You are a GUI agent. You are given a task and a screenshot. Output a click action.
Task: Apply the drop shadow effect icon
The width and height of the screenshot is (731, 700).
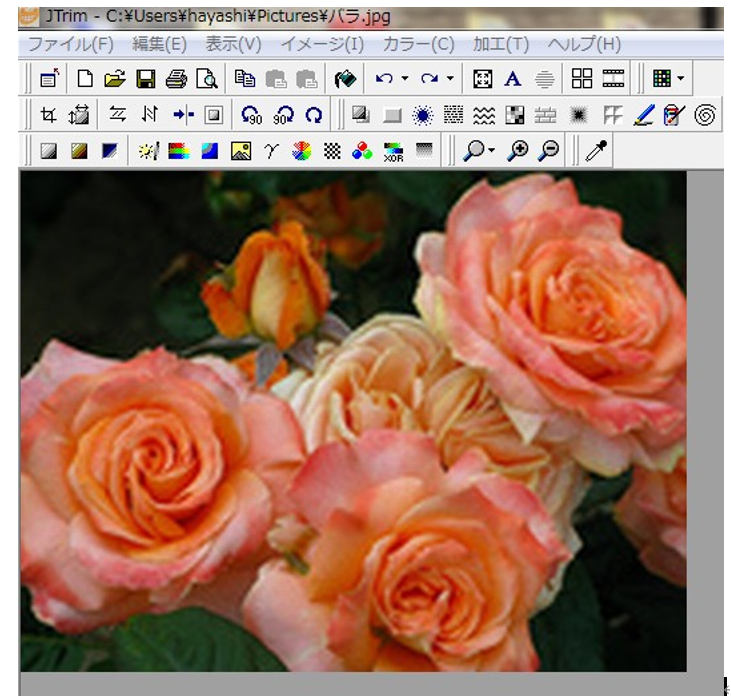click(x=361, y=115)
